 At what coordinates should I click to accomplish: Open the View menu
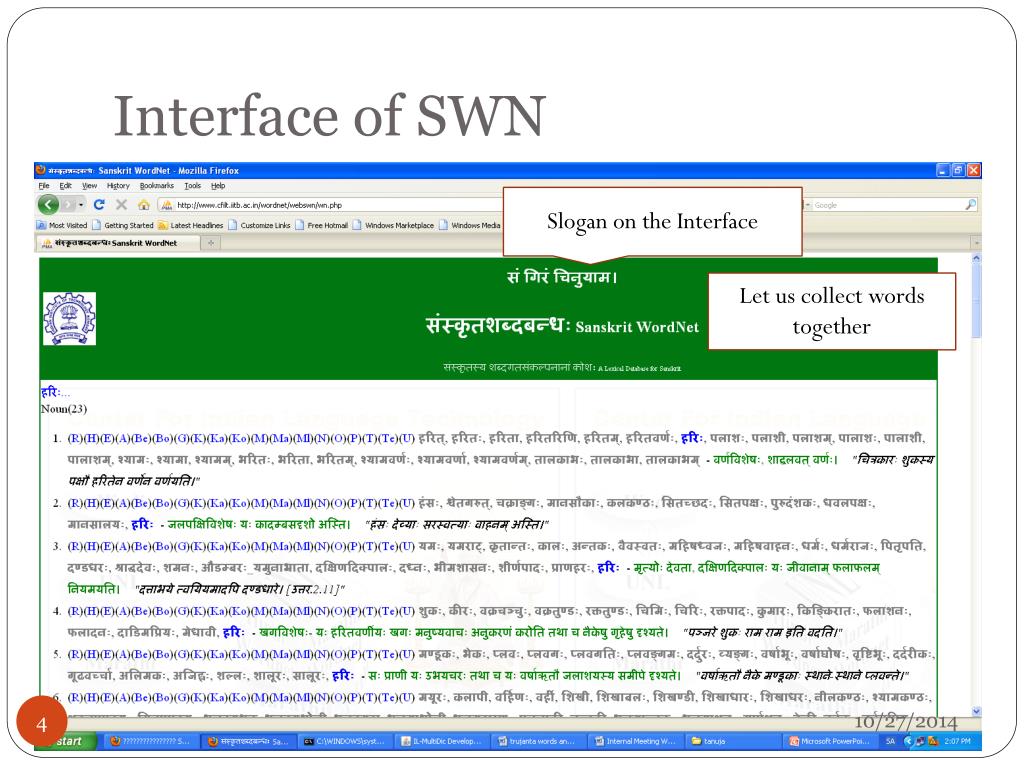click(x=89, y=186)
